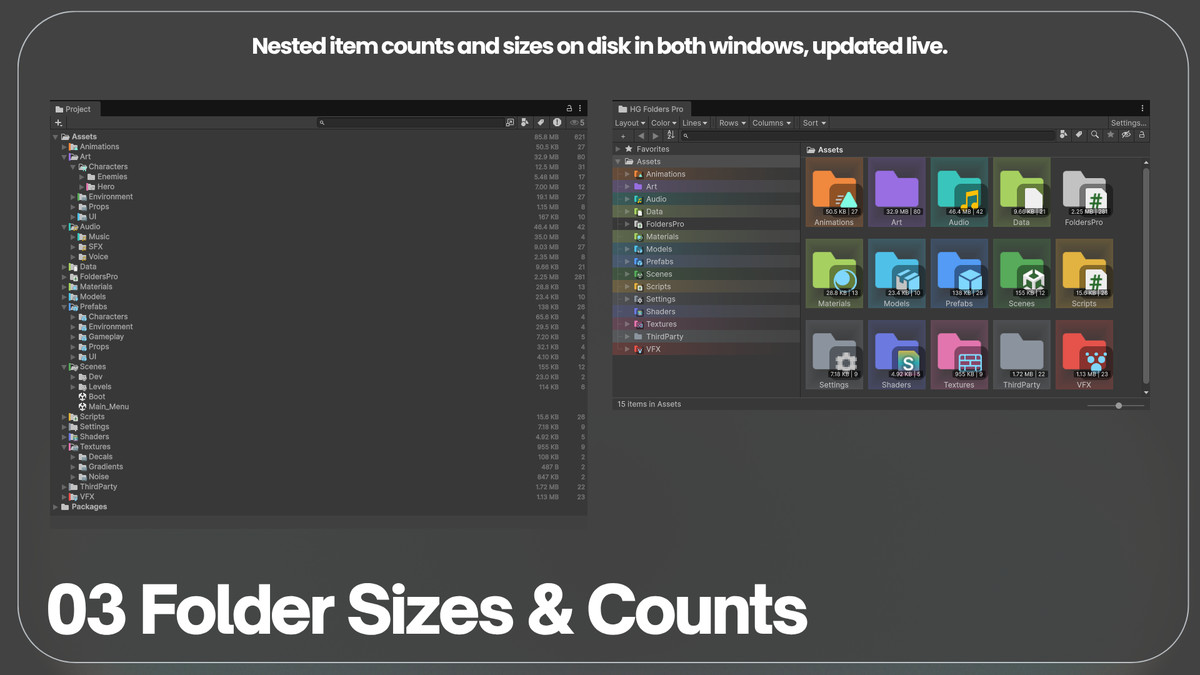This screenshot has height=675, width=1200.
Task: Open the Layout dropdown
Action: [x=630, y=123]
